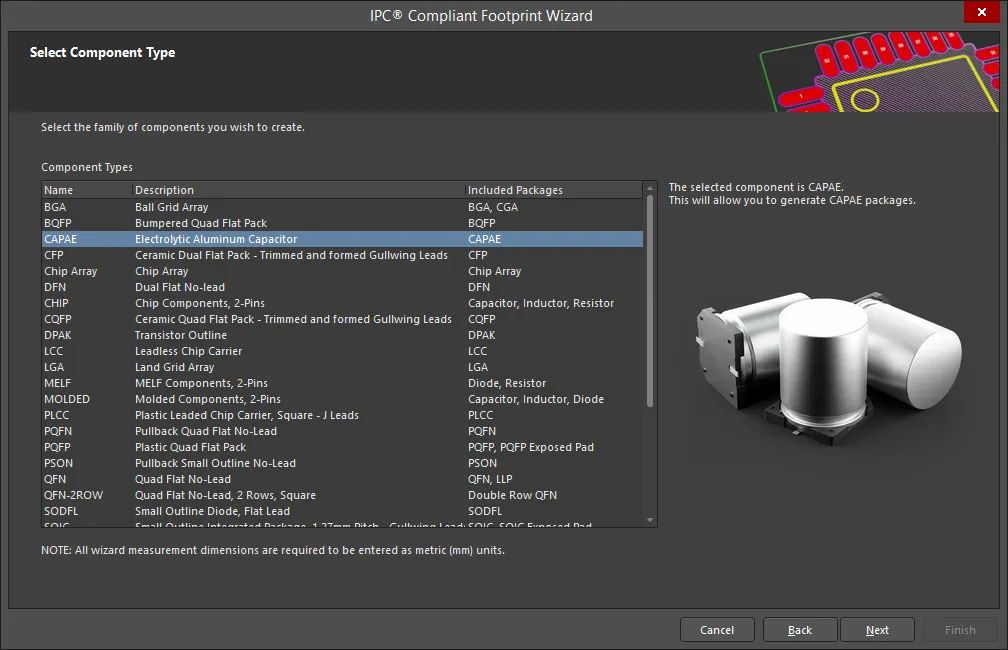1008x650 pixels.
Task: Select the CFP component type
Action: pos(343,255)
